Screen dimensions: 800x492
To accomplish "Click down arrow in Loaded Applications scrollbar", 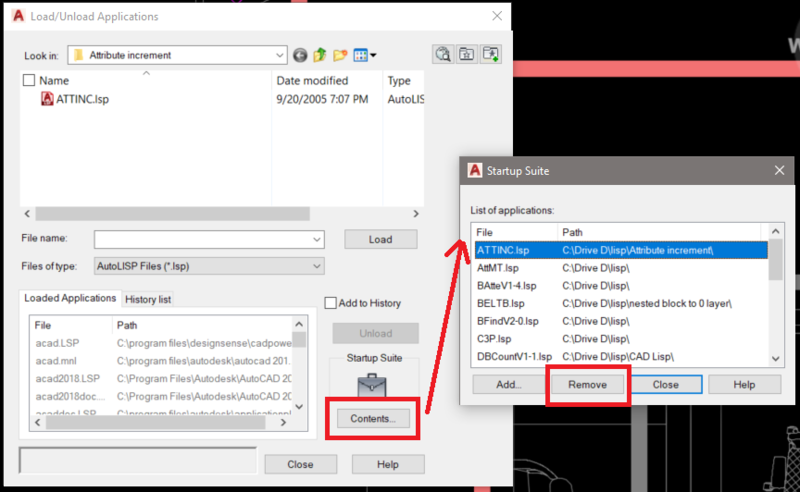I will pos(299,407).
